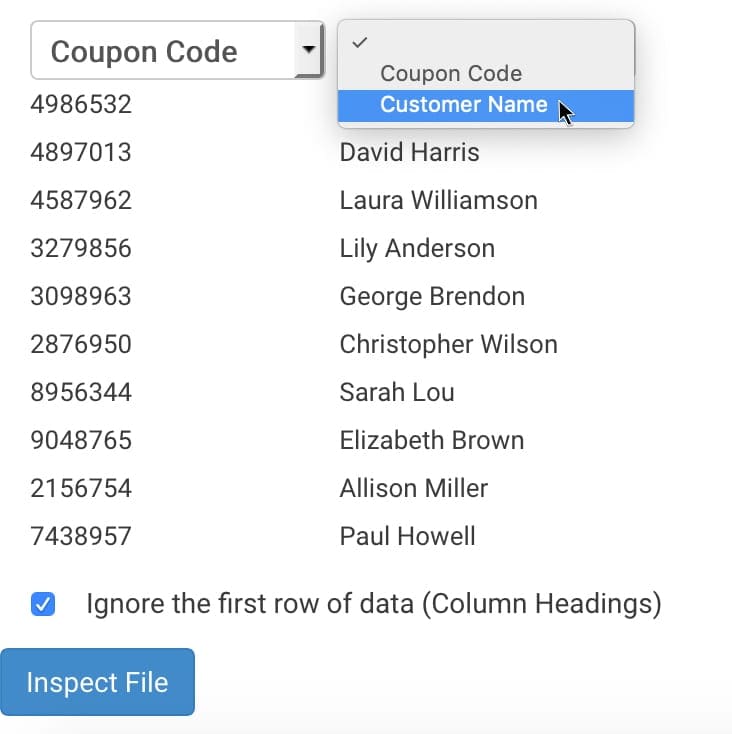Select coupon code 2876950
Viewport: 732px width, 734px height.
click(81, 345)
